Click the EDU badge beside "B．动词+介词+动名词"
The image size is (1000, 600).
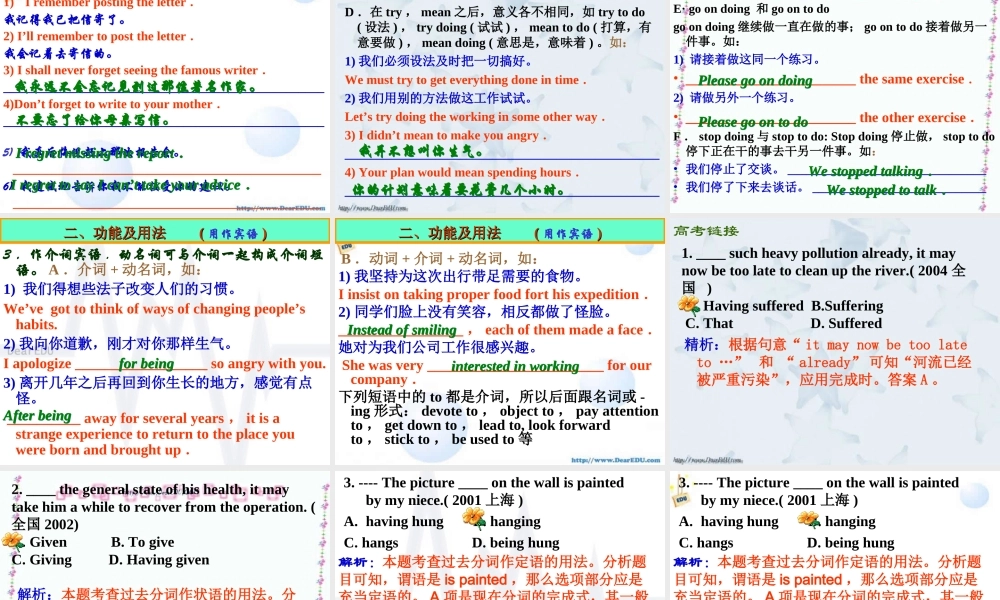coord(346,247)
